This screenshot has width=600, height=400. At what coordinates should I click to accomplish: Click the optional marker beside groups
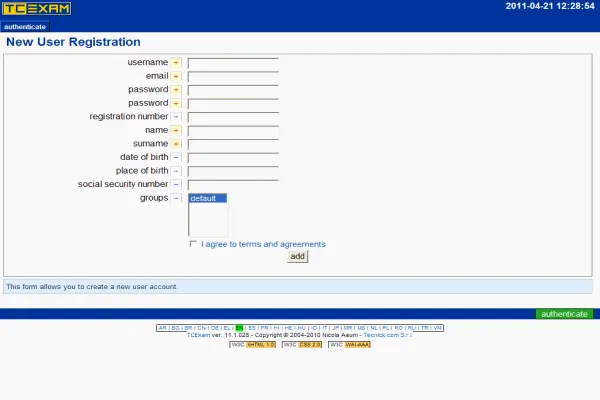(176, 198)
